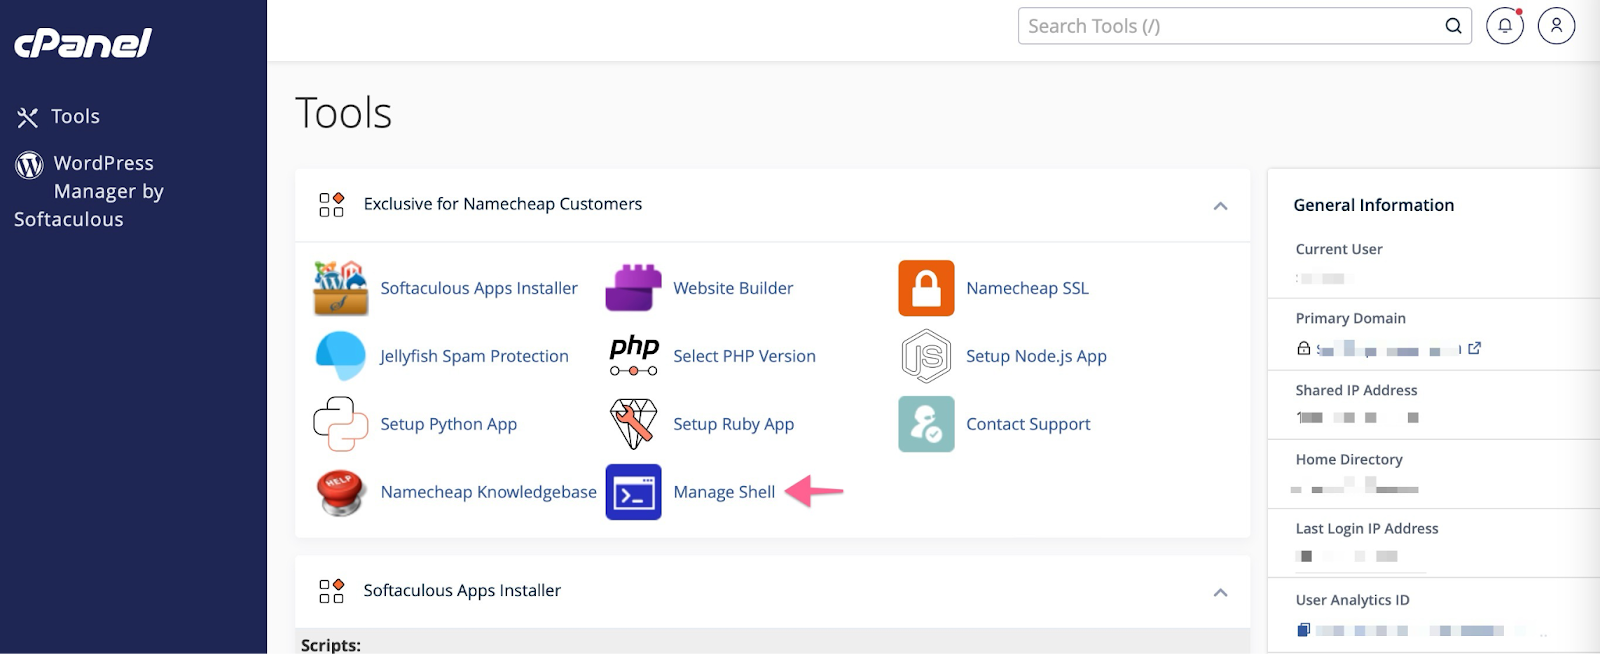Viewport: 1600px width, 654px height.
Task: Open primary domain via external link icon
Action: click(1474, 348)
